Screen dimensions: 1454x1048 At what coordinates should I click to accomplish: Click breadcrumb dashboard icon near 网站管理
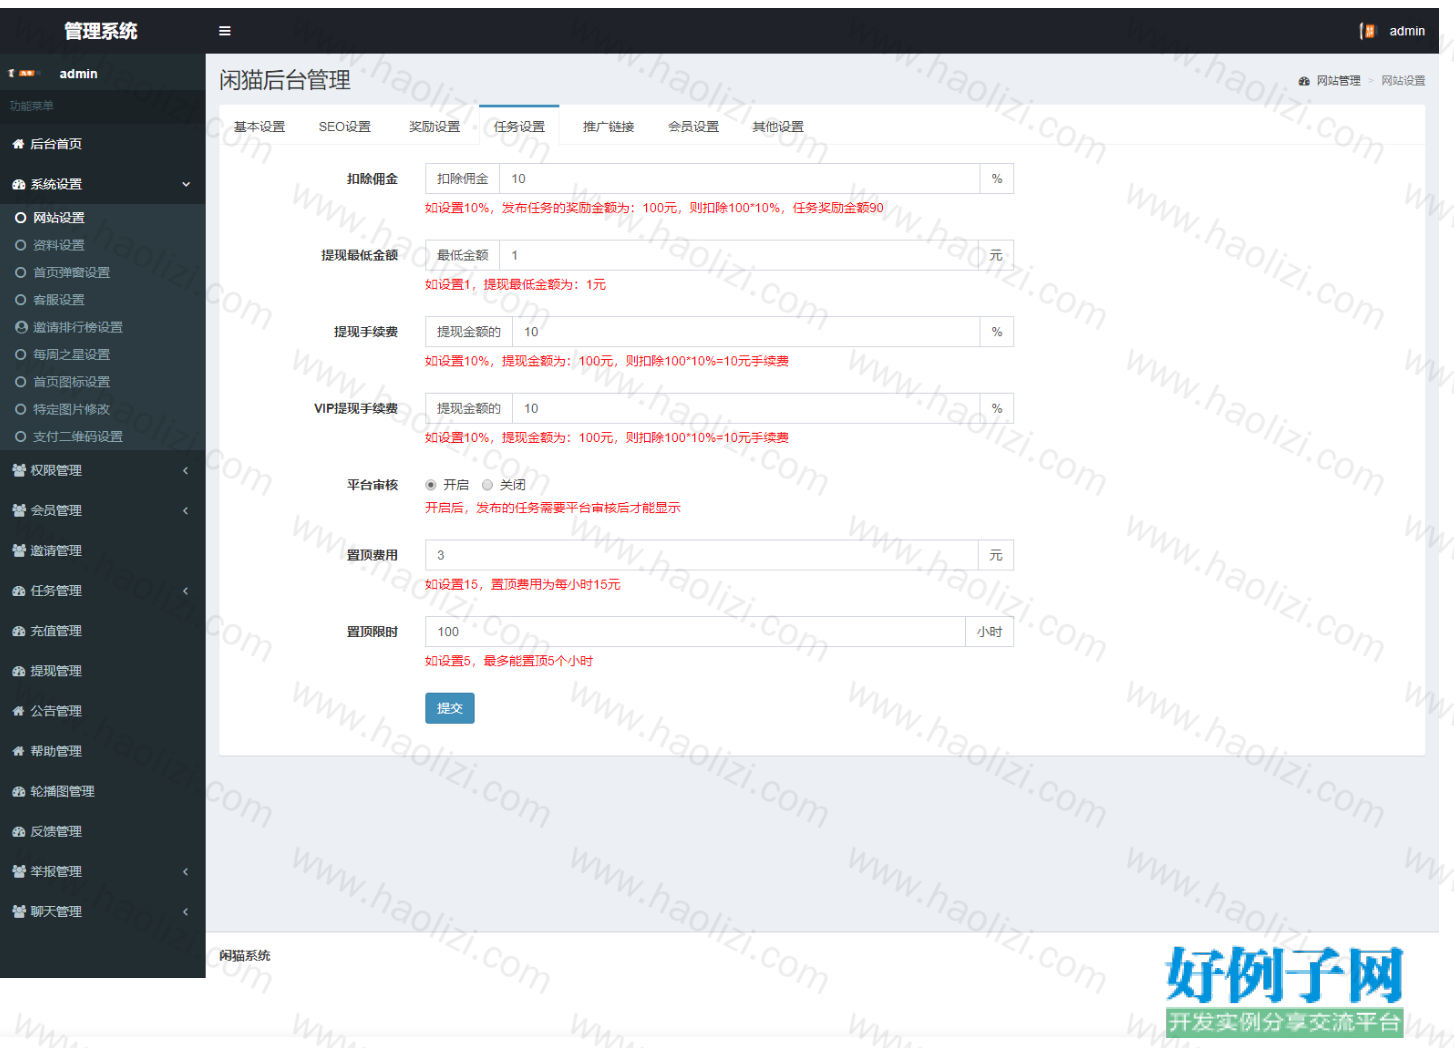click(x=1304, y=81)
